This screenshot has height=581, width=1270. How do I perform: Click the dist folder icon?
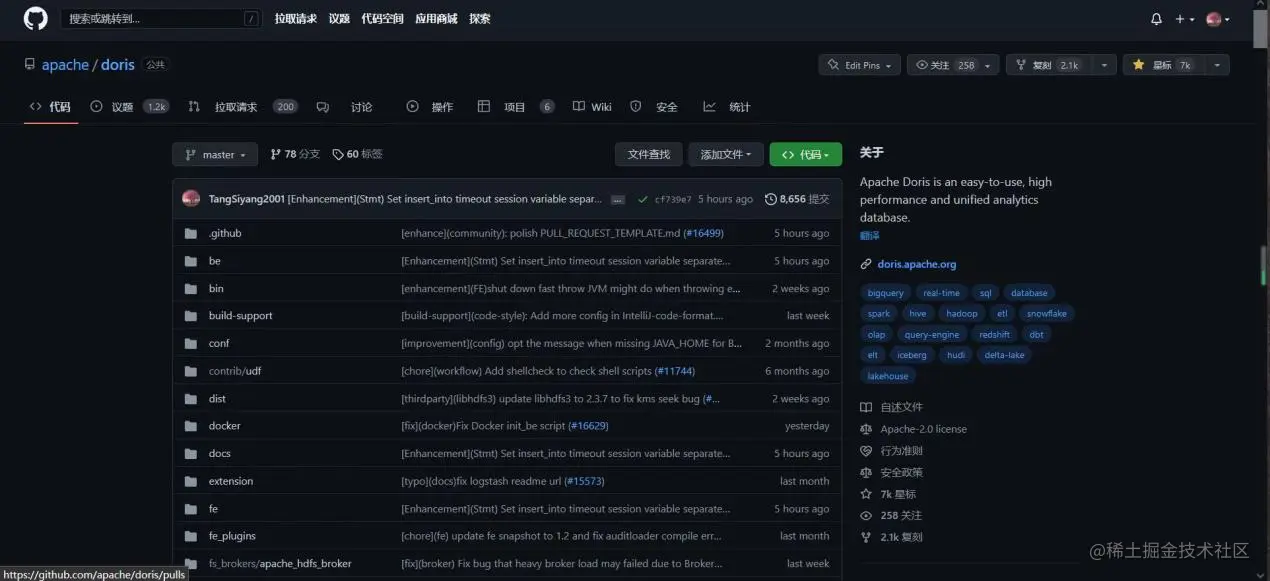pos(191,398)
